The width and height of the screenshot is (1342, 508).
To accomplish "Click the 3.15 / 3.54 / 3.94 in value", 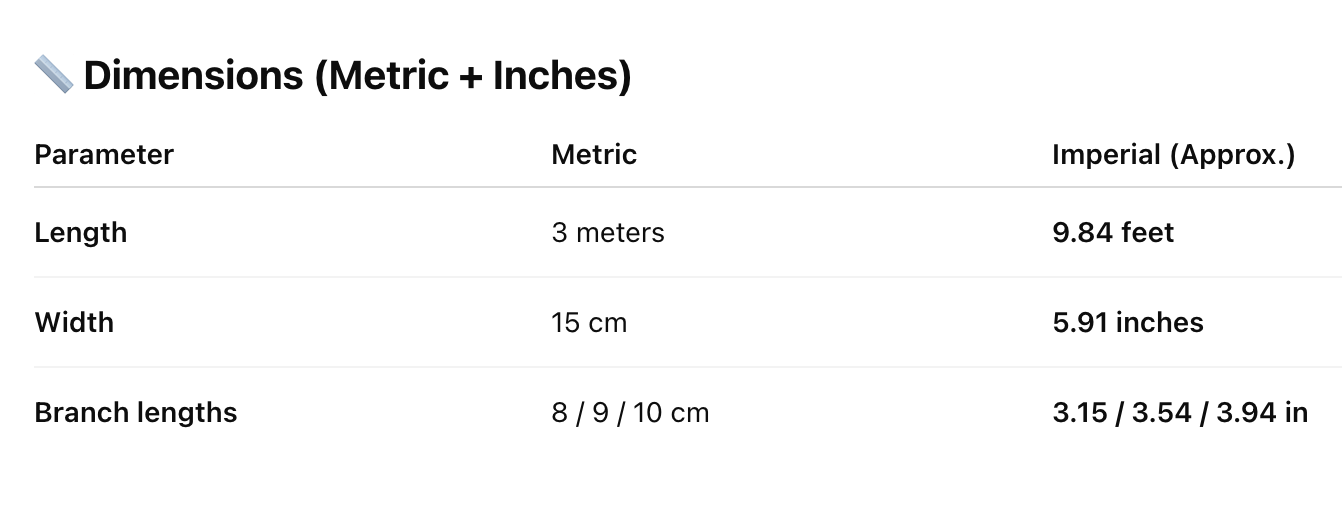I will point(1180,412).
